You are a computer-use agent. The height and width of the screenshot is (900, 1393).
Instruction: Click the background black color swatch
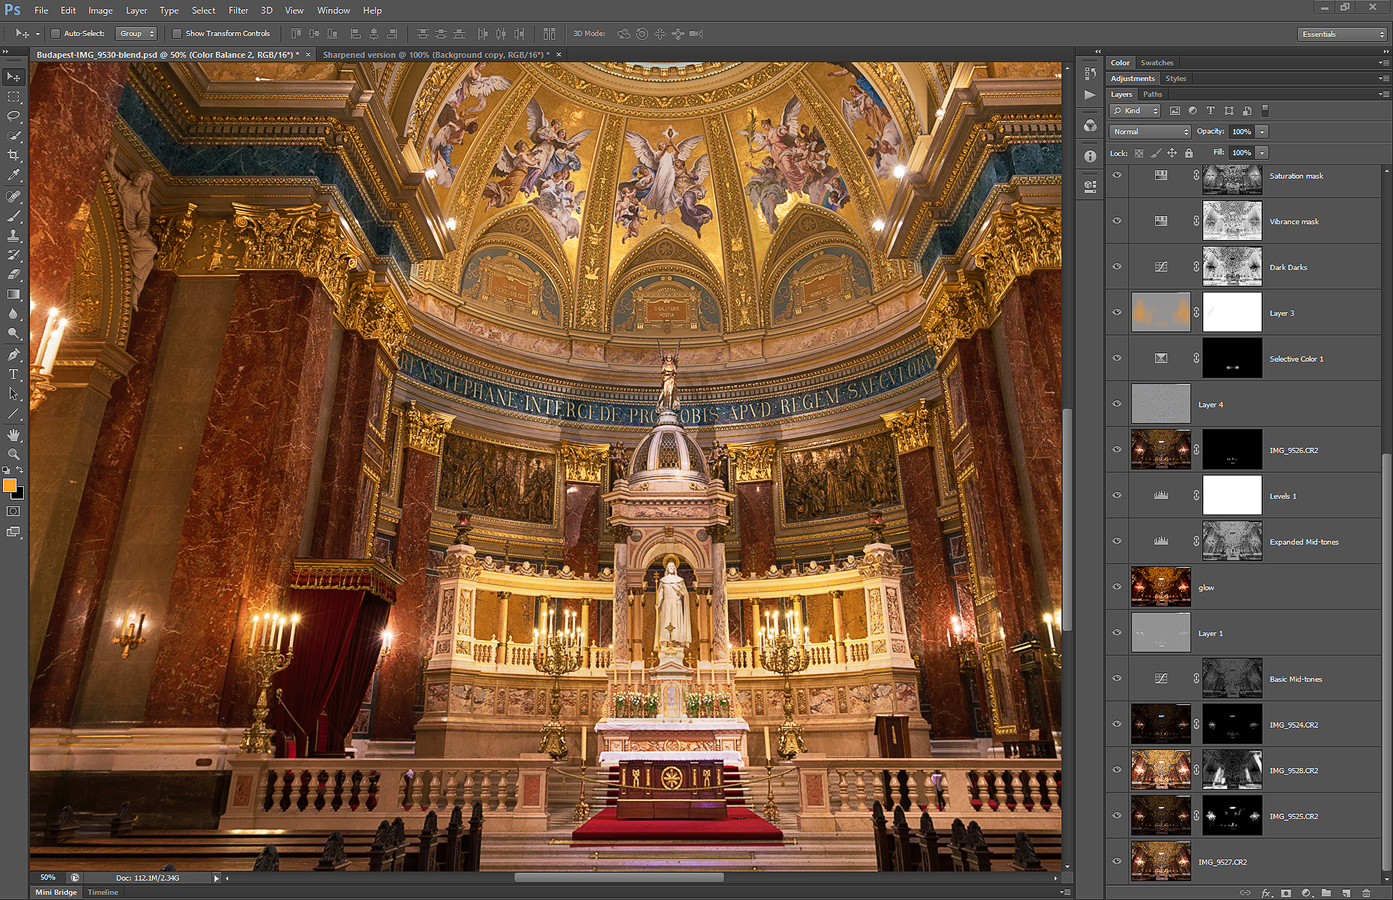click(19, 493)
